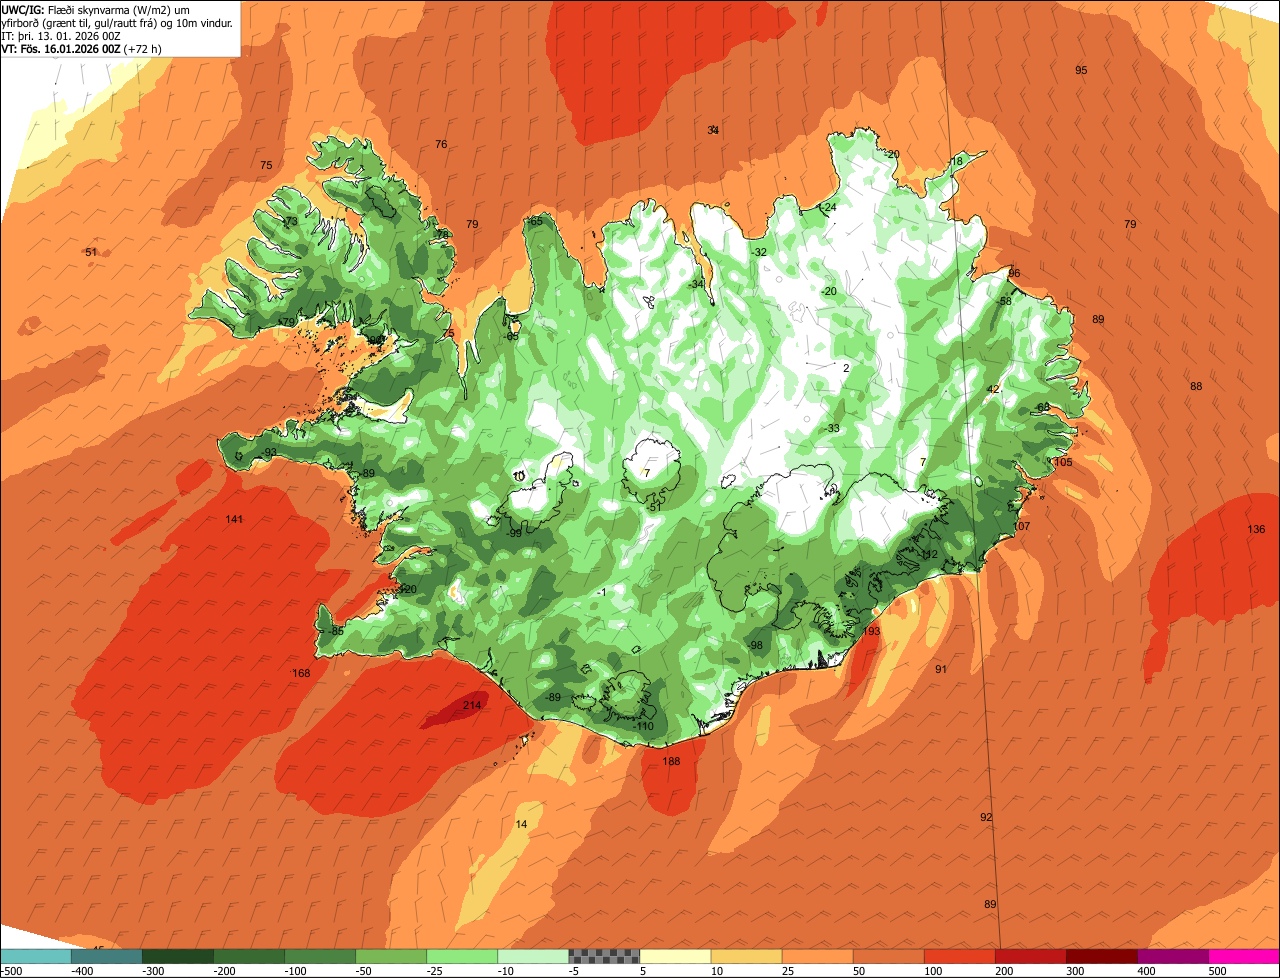
Task: Click the header line starting 'yfirborð (grænt til'
Action: point(118,22)
